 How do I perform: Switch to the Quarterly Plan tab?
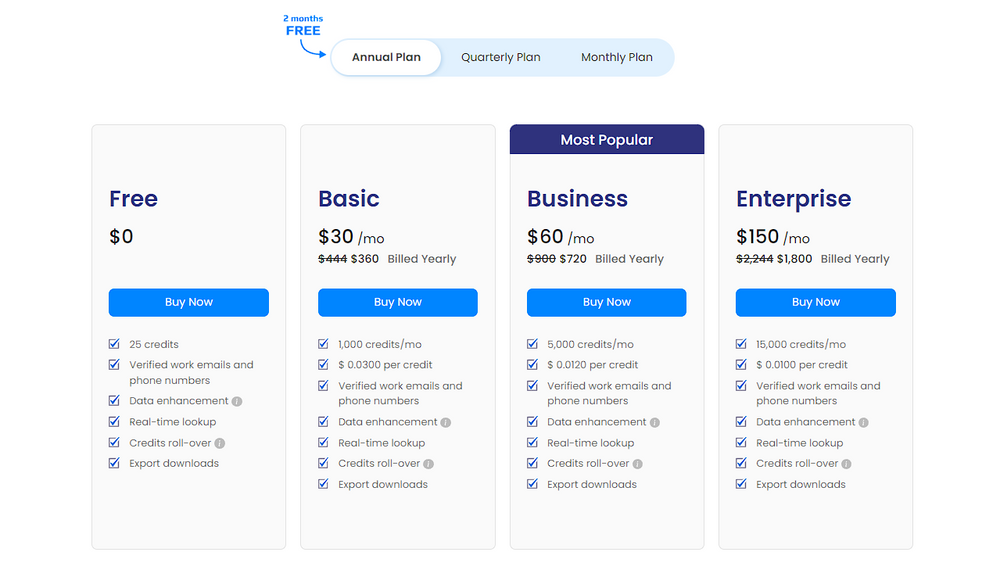[501, 57]
